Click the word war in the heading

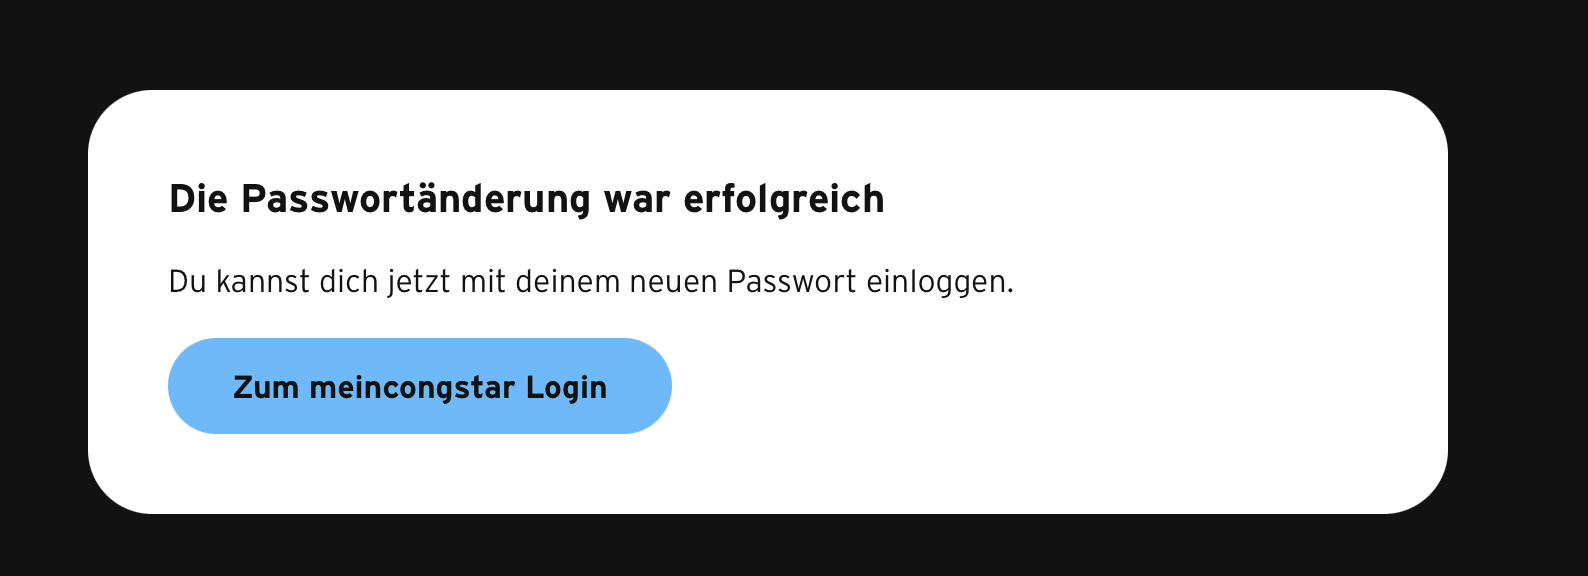[x=637, y=200]
